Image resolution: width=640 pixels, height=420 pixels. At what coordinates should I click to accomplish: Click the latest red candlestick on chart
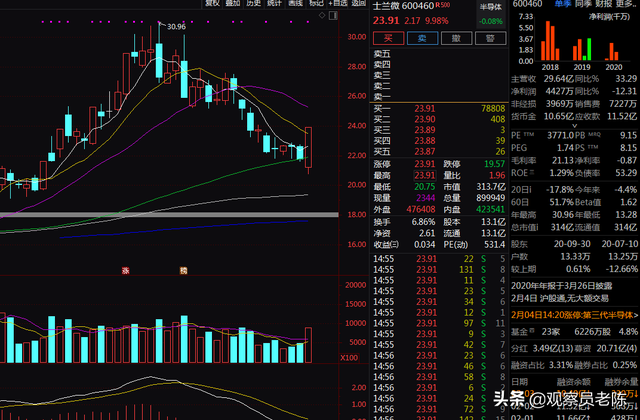tap(309, 147)
